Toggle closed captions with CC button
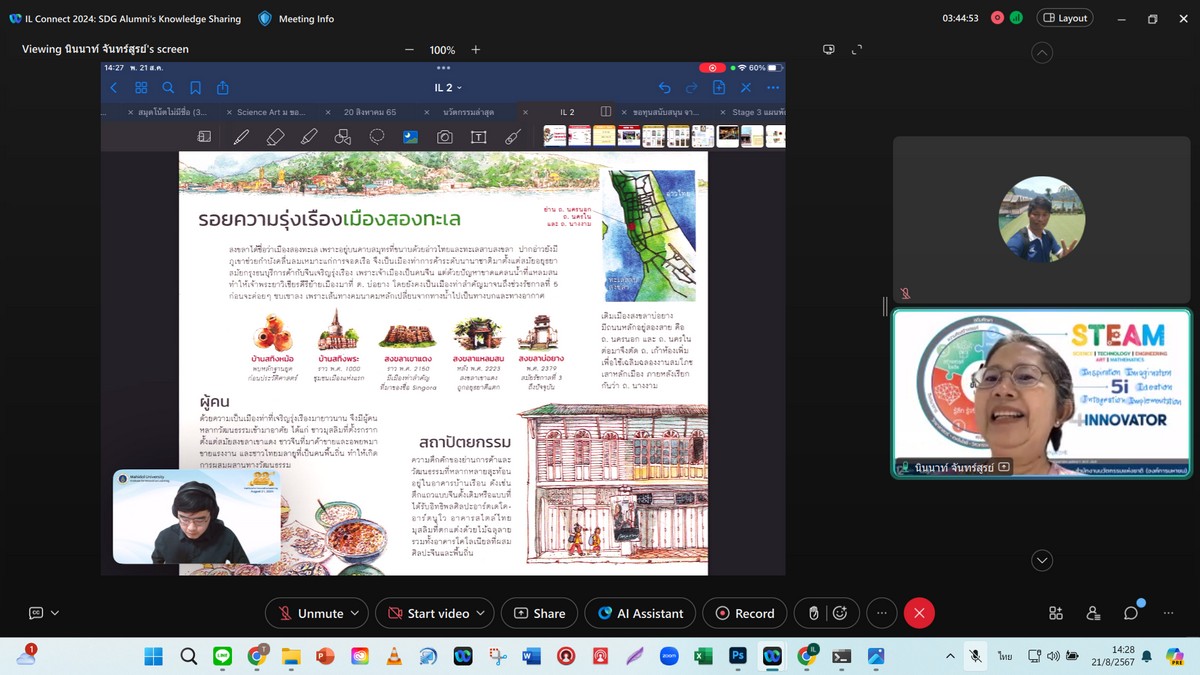Screen dimensions: 1200x675 pos(36,613)
